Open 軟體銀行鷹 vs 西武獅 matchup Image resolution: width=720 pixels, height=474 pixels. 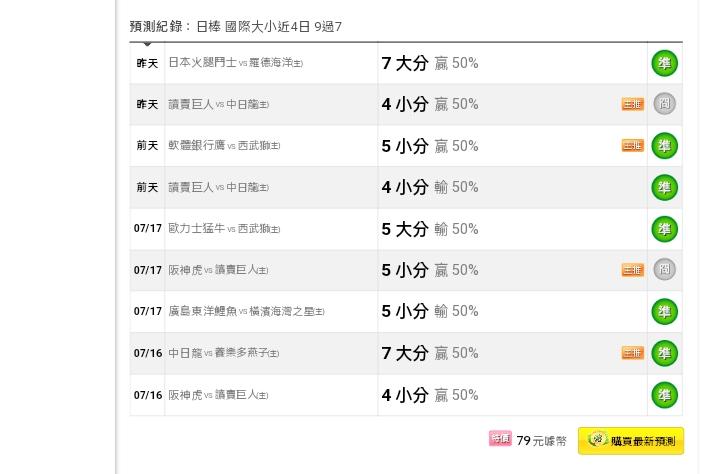click(224, 146)
